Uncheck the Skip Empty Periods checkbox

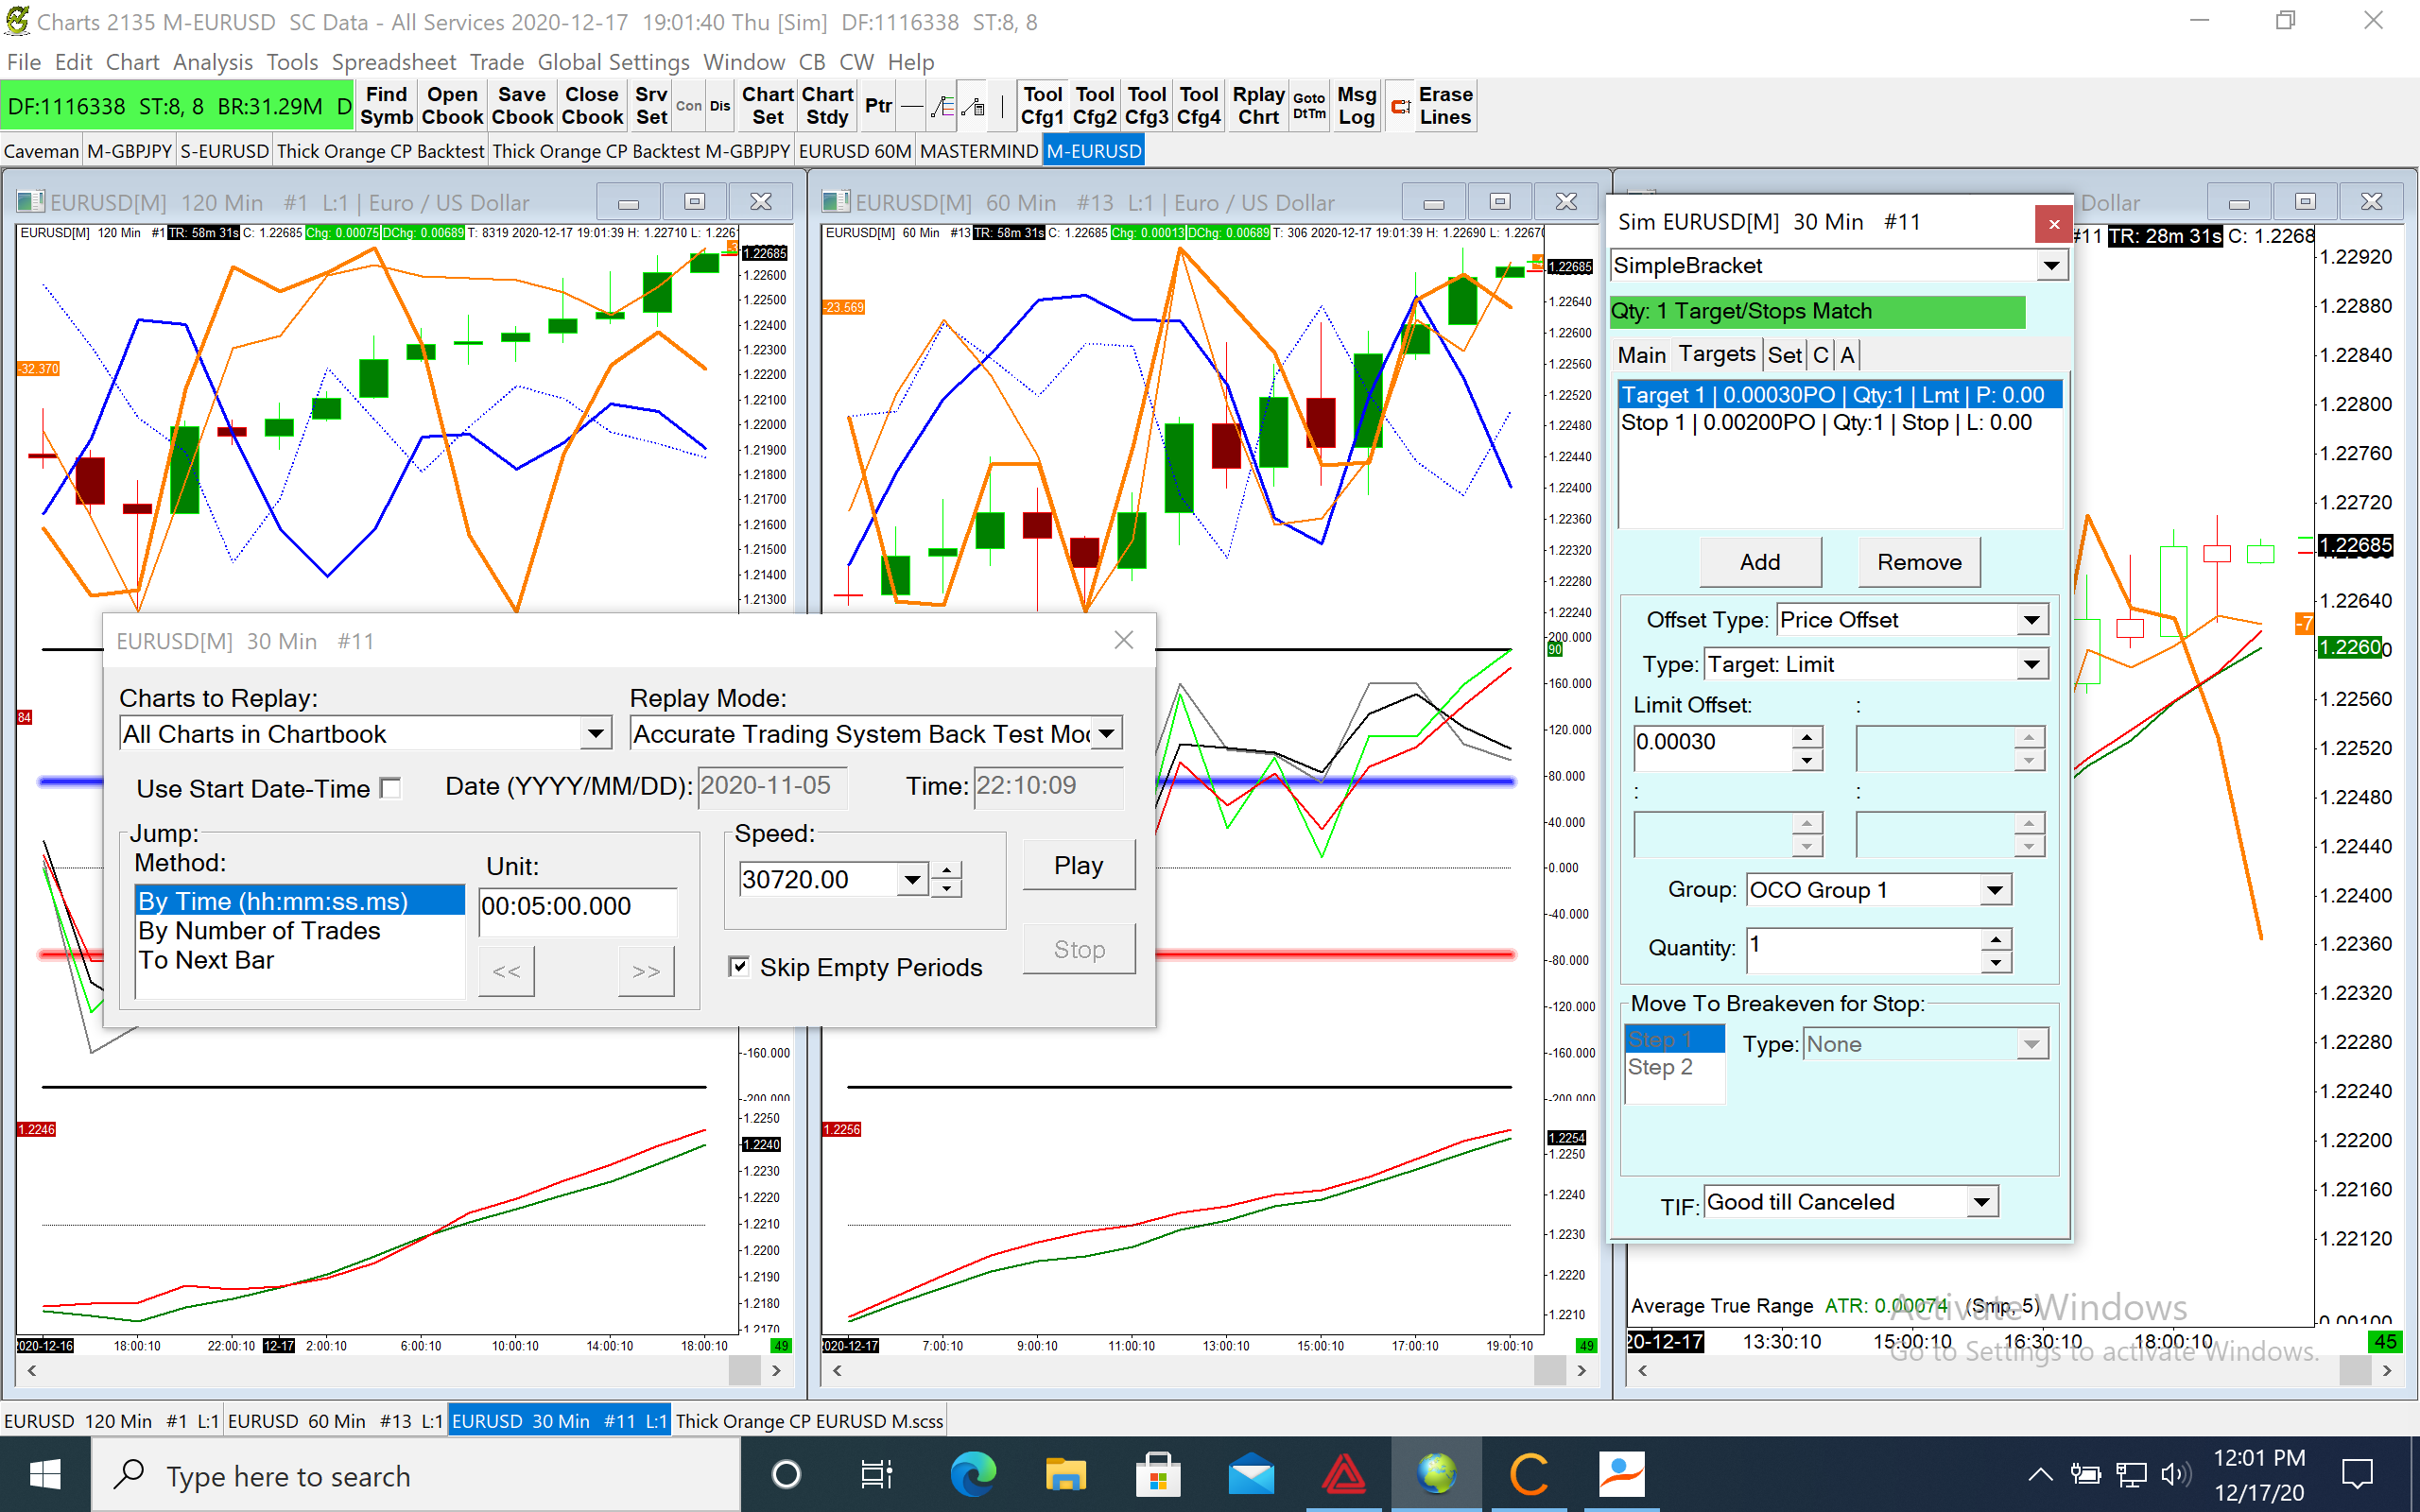(739, 966)
